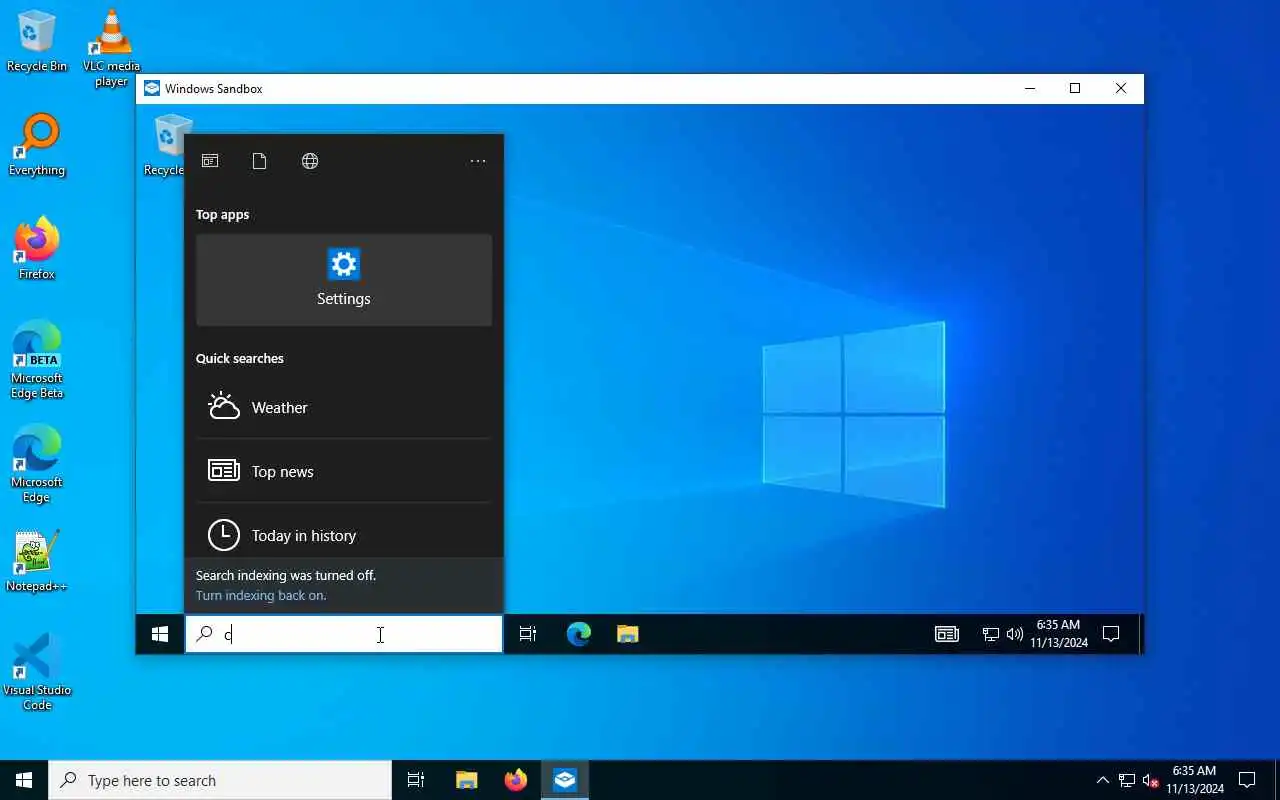Open File Explorer in sandbox taskbar

pos(627,634)
